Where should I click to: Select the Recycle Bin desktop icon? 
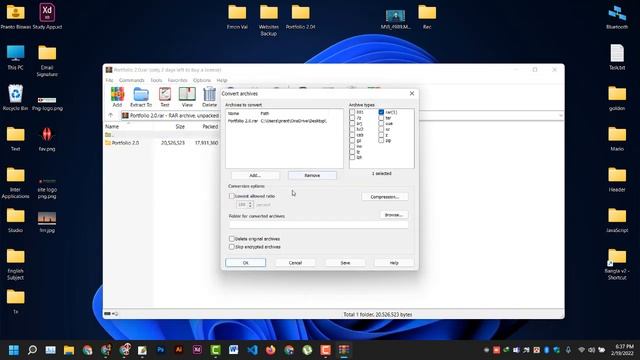coord(15,98)
